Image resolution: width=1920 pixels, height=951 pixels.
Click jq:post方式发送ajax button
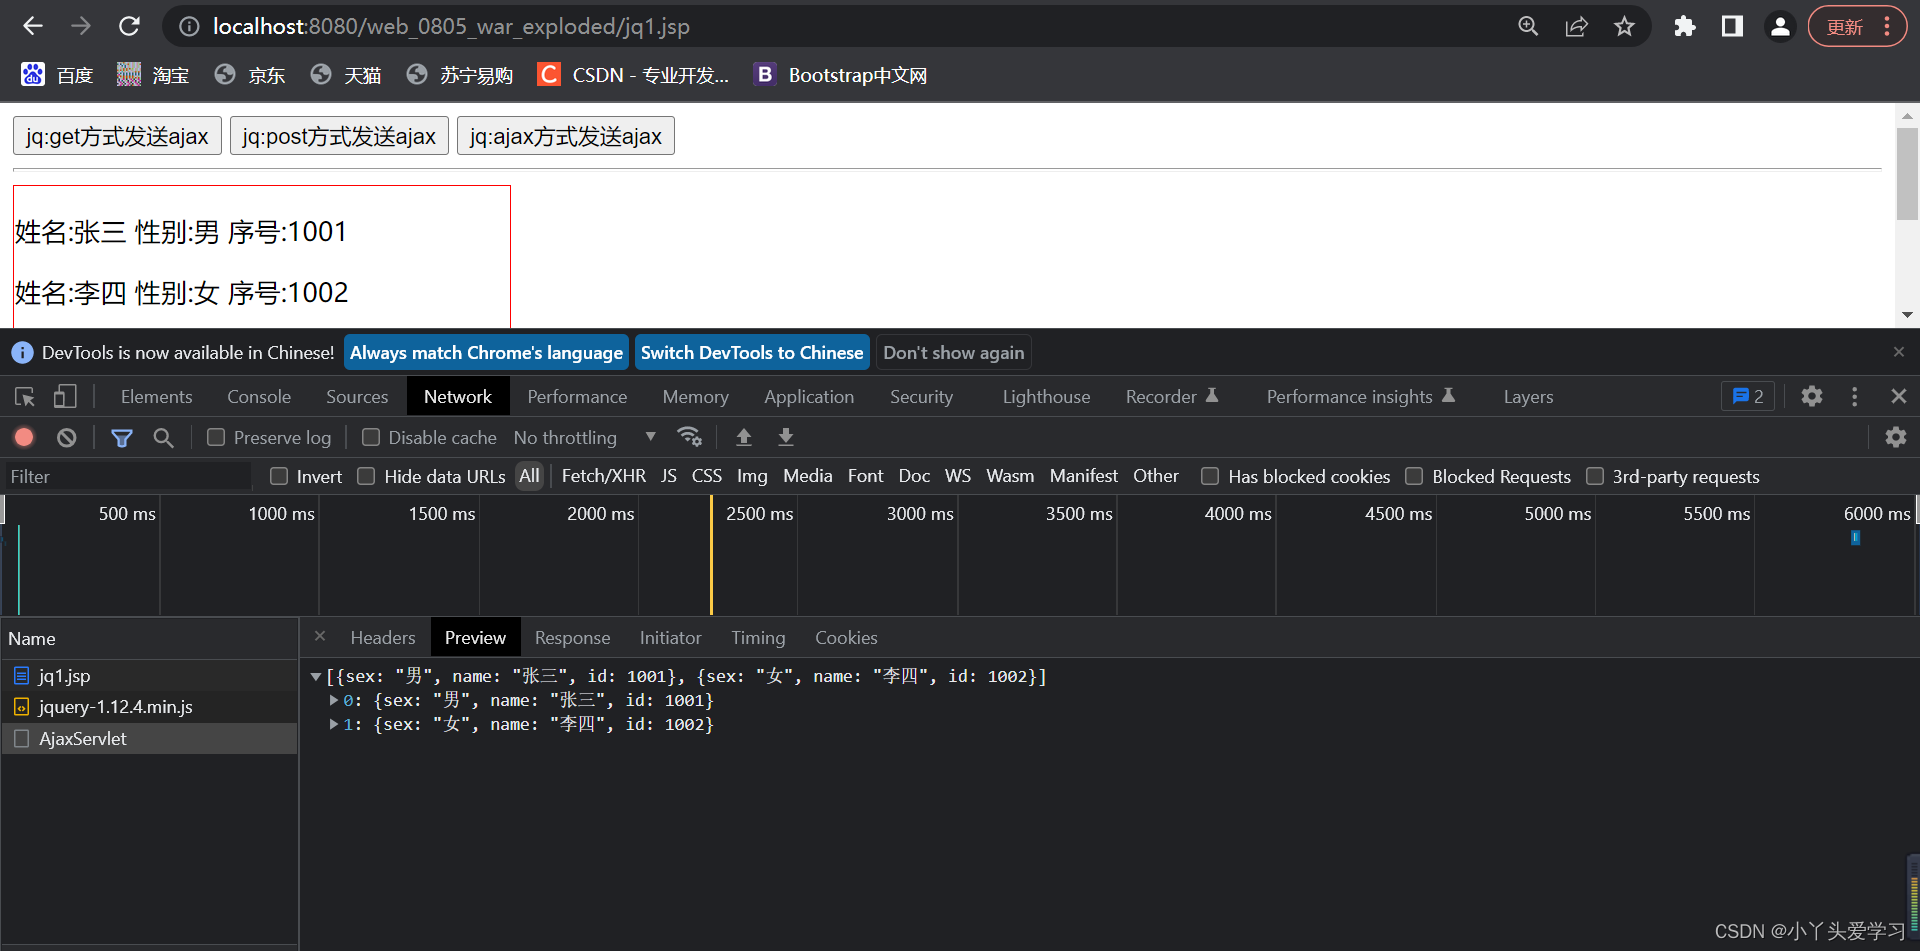pyautogui.click(x=339, y=136)
